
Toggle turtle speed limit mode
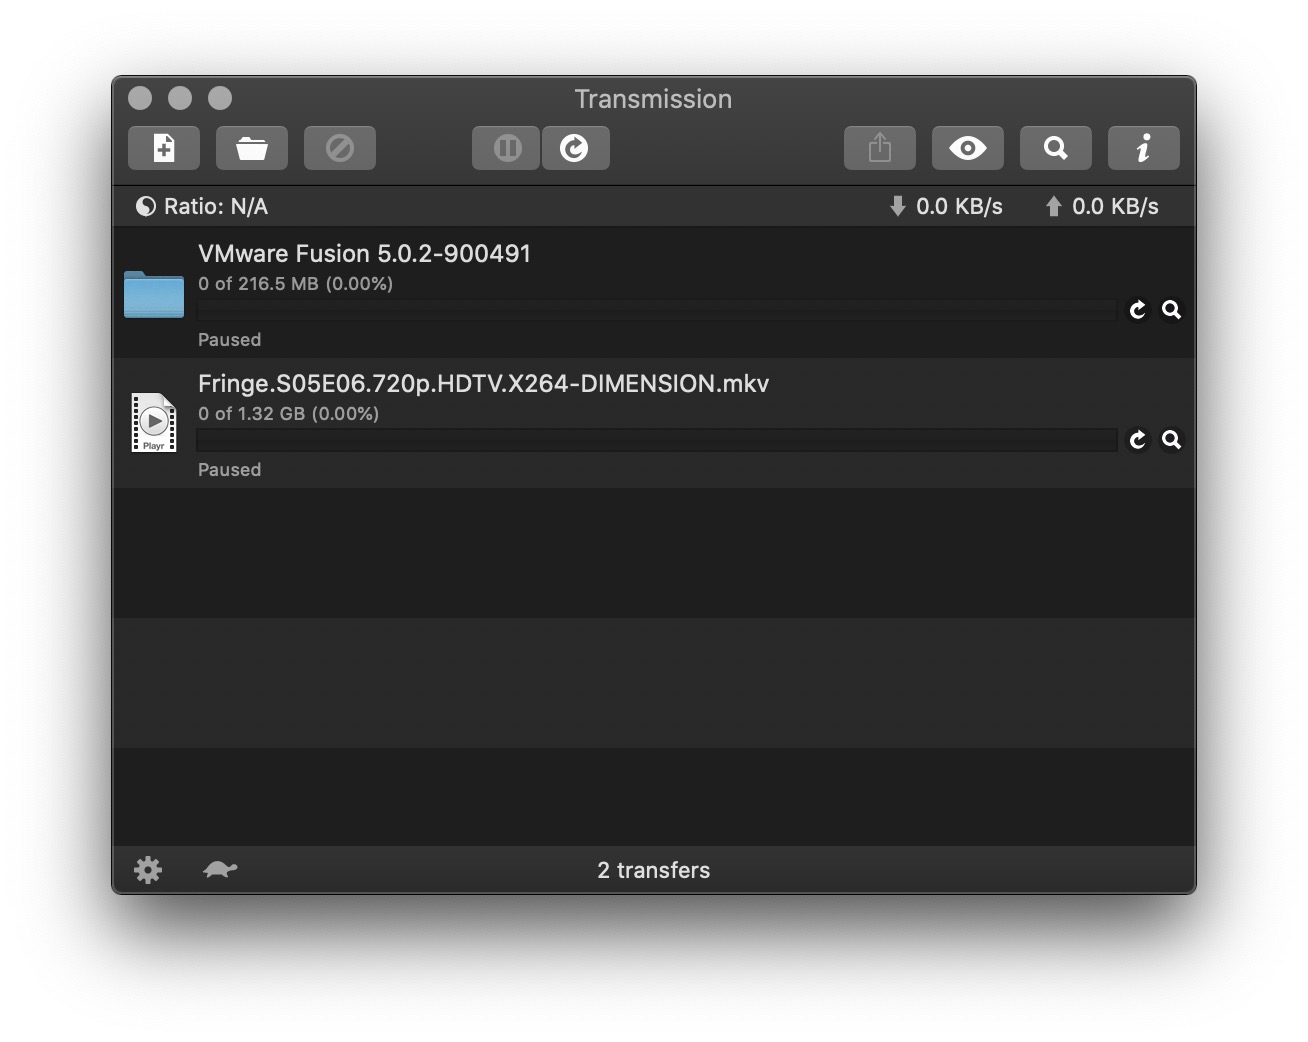click(219, 869)
